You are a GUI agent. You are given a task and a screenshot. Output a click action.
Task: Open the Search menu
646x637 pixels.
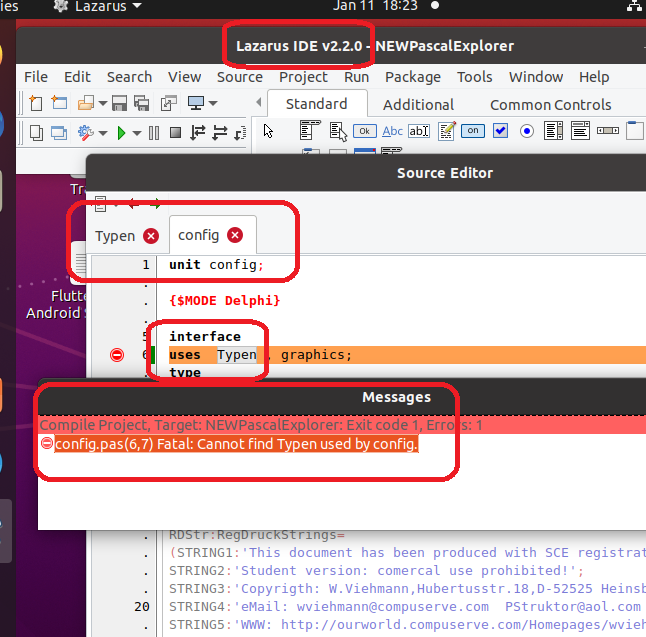(x=129, y=77)
